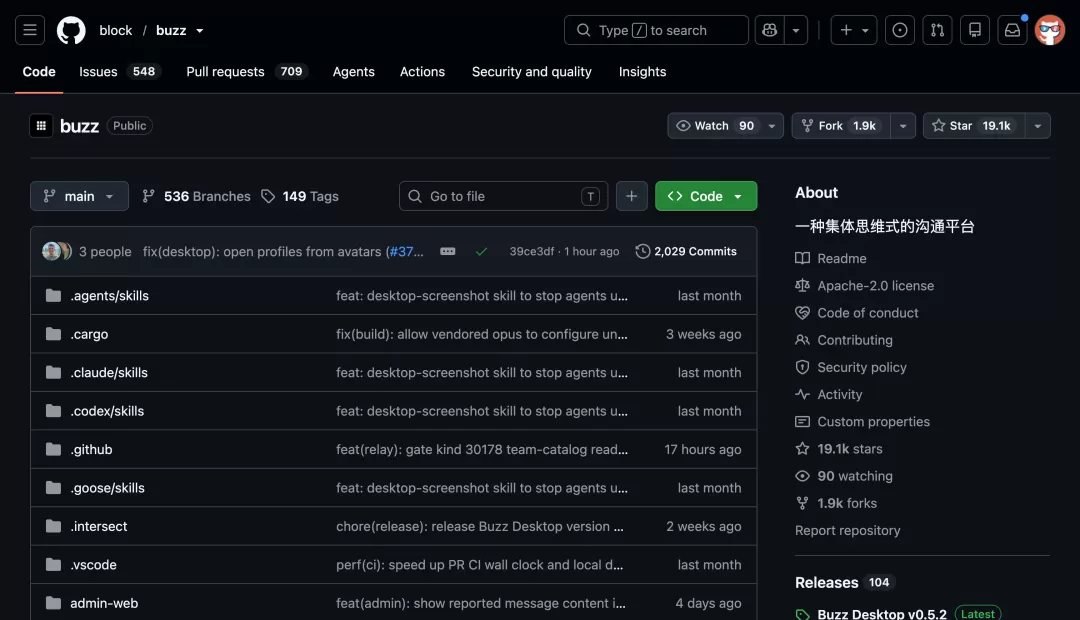The height and width of the screenshot is (620, 1080).
Task: Open the create new plus menu
Action: 854,30
